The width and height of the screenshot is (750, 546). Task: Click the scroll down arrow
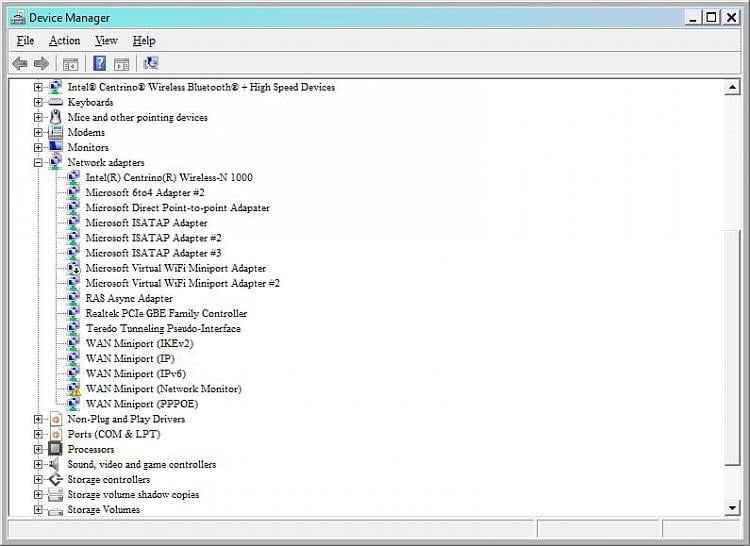tap(732, 508)
